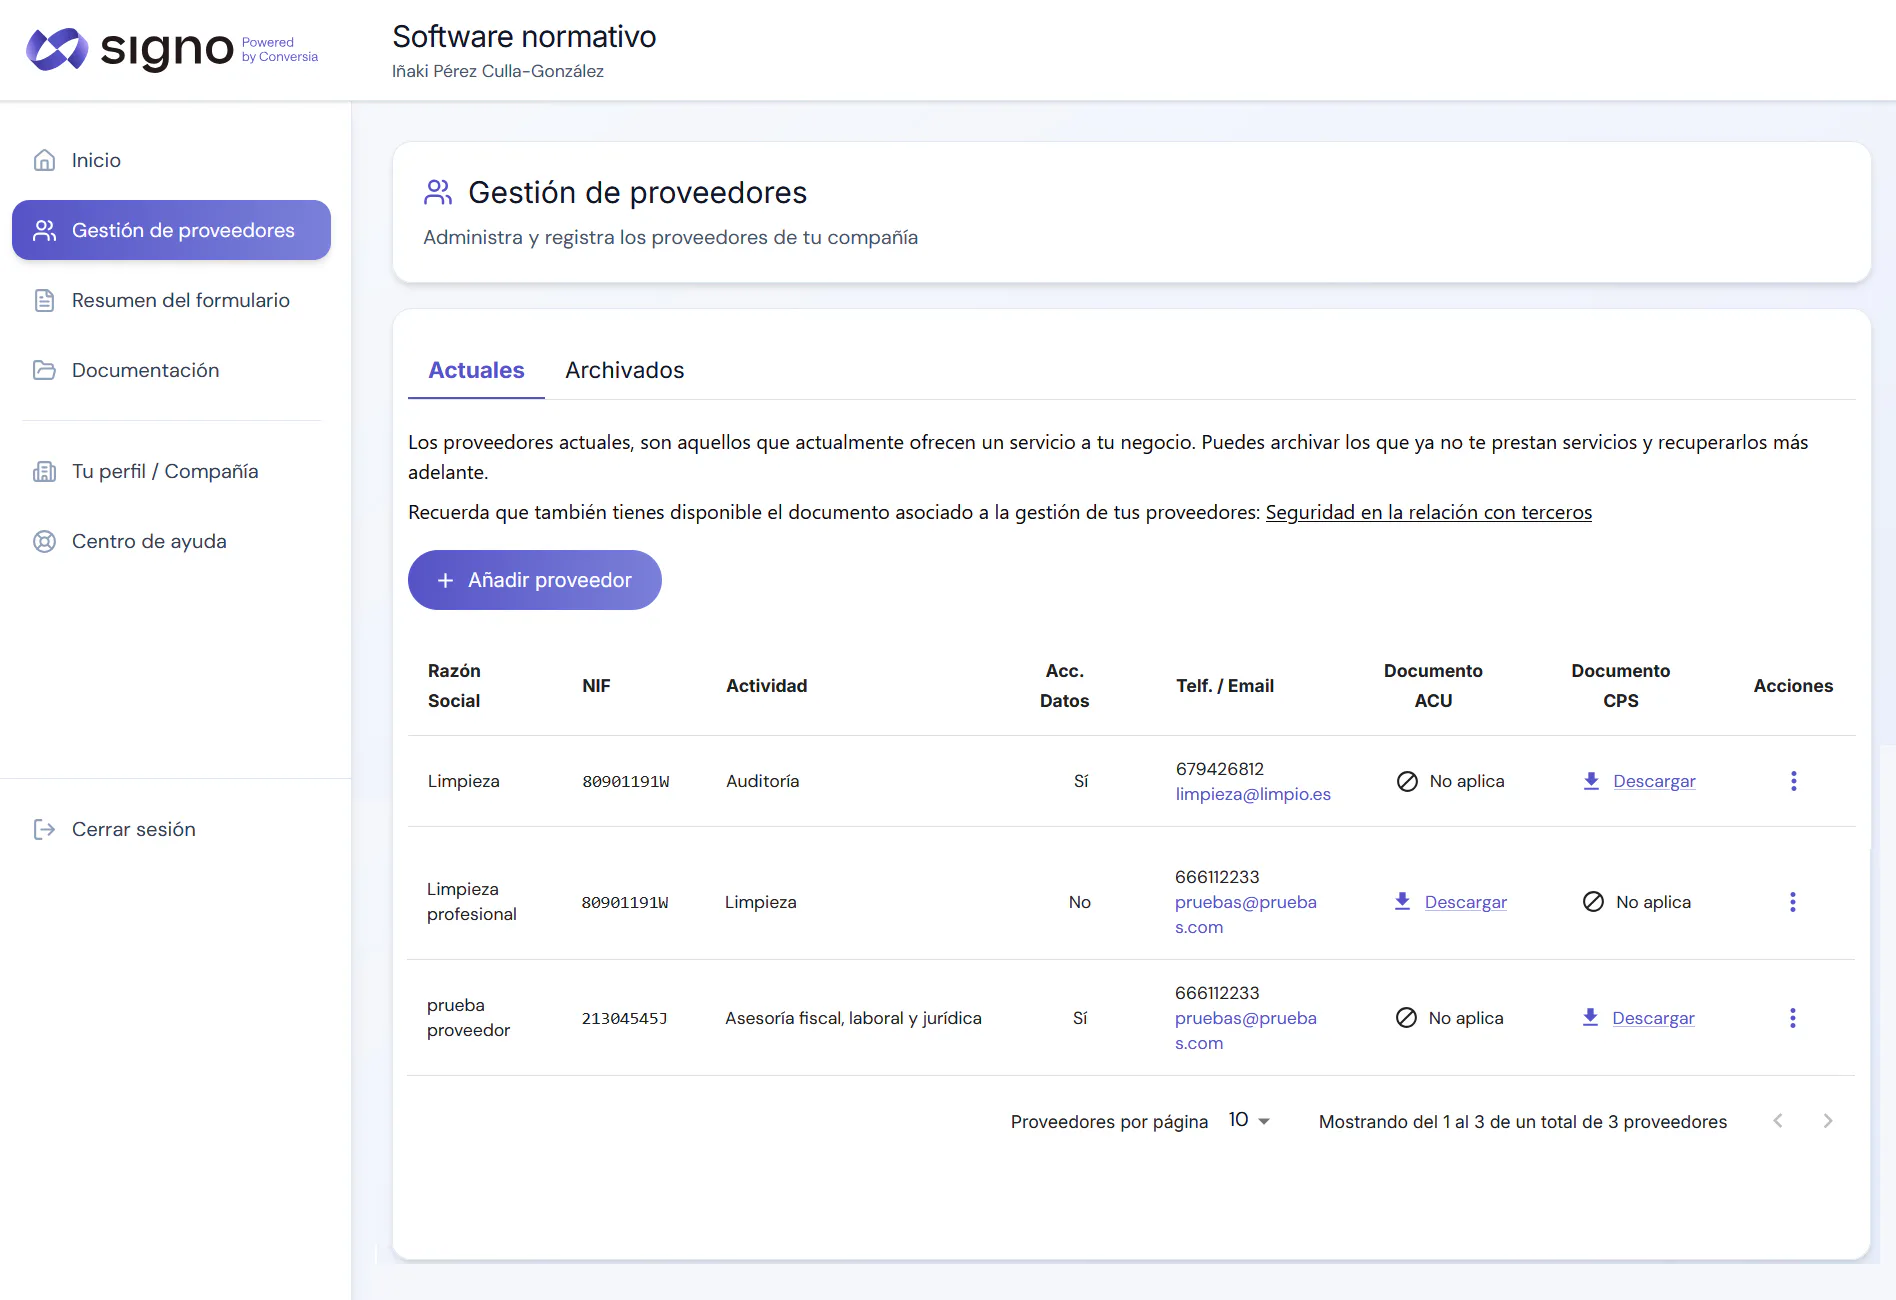Click NIF 21304545J cell
Viewport: 1896px width, 1300px height.
point(624,1018)
